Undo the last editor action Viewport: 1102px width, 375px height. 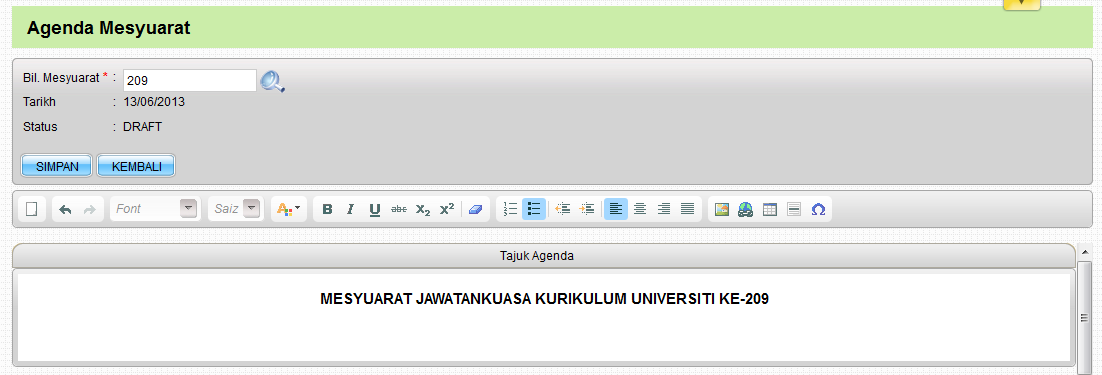tap(65, 209)
